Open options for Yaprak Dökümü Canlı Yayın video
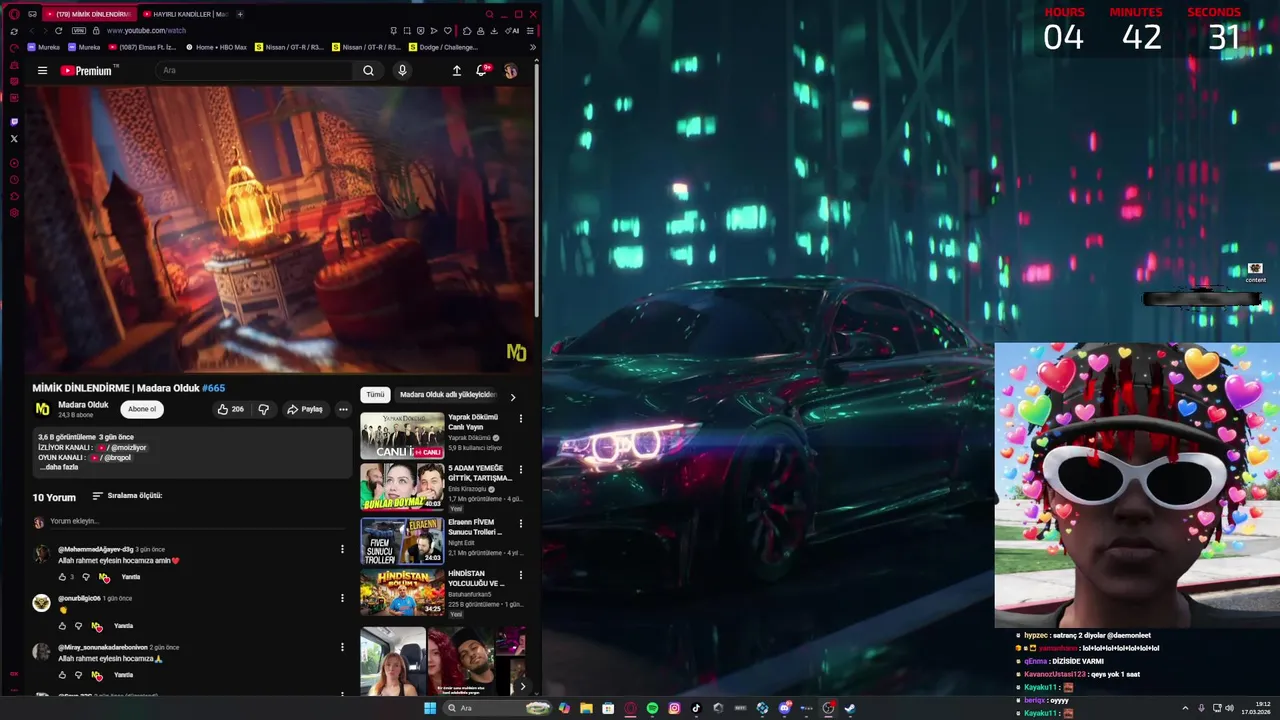 [x=520, y=419]
